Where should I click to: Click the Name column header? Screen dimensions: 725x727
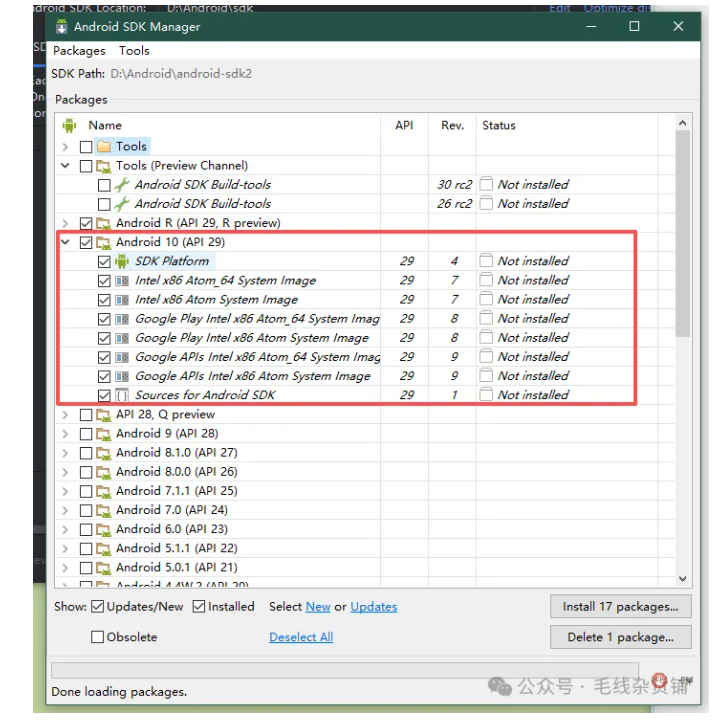tap(105, 125)
